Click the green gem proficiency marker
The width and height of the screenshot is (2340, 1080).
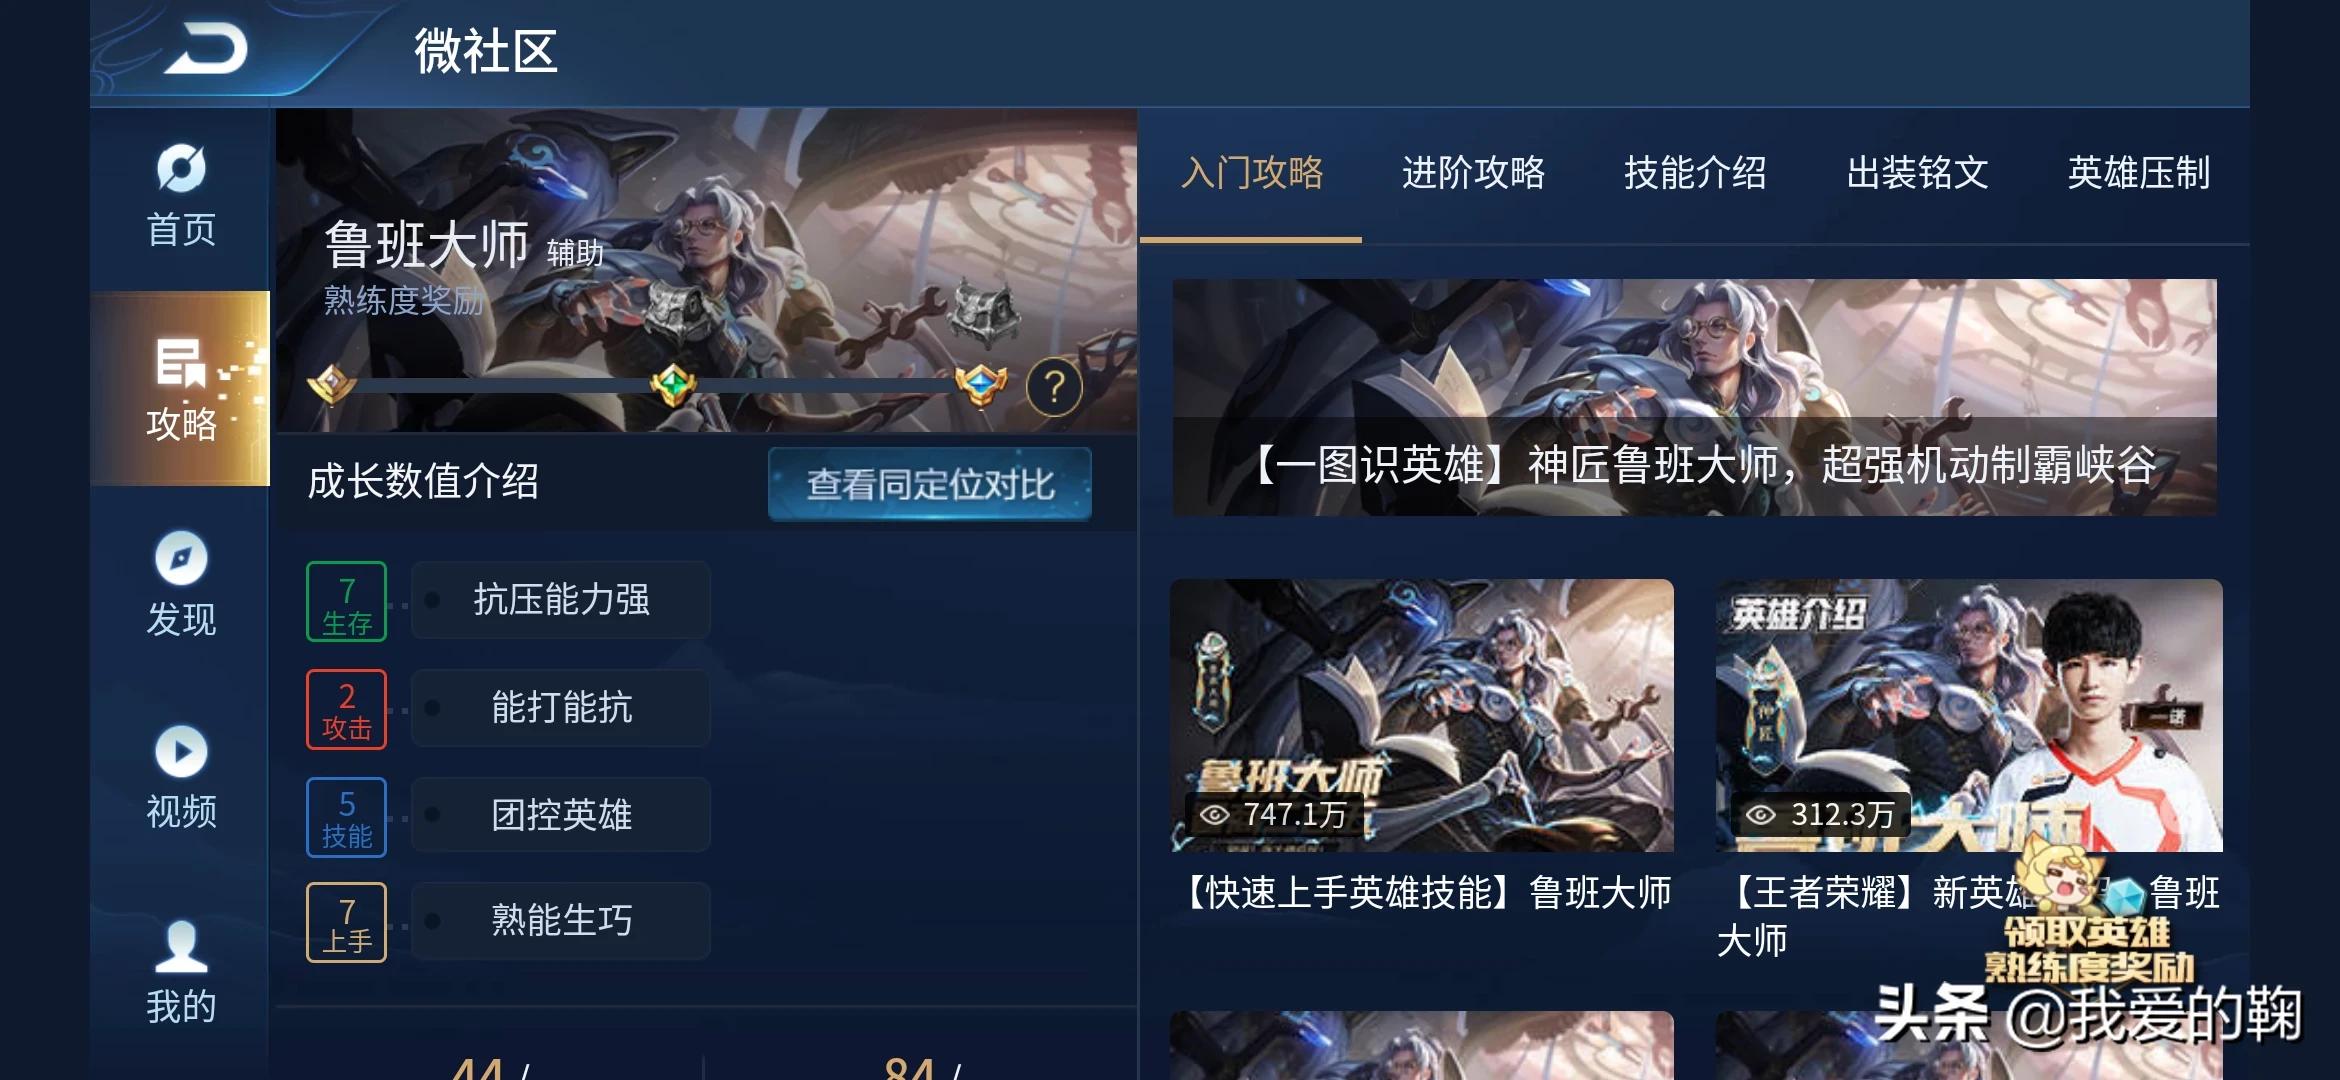point(673,384)
